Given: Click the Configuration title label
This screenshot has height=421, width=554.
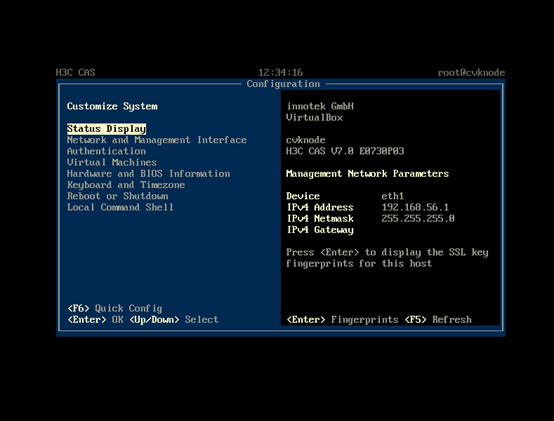Looking at the screenshot, I should (x=283, y=84).
